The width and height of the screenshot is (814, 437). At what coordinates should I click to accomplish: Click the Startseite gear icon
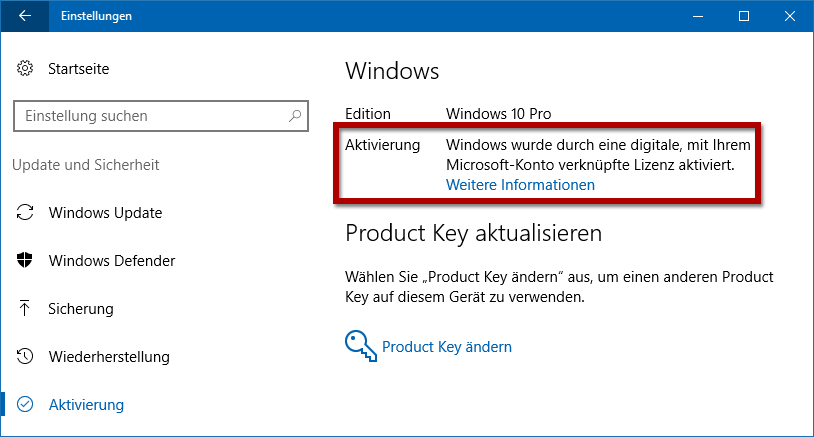pos(25,69)
